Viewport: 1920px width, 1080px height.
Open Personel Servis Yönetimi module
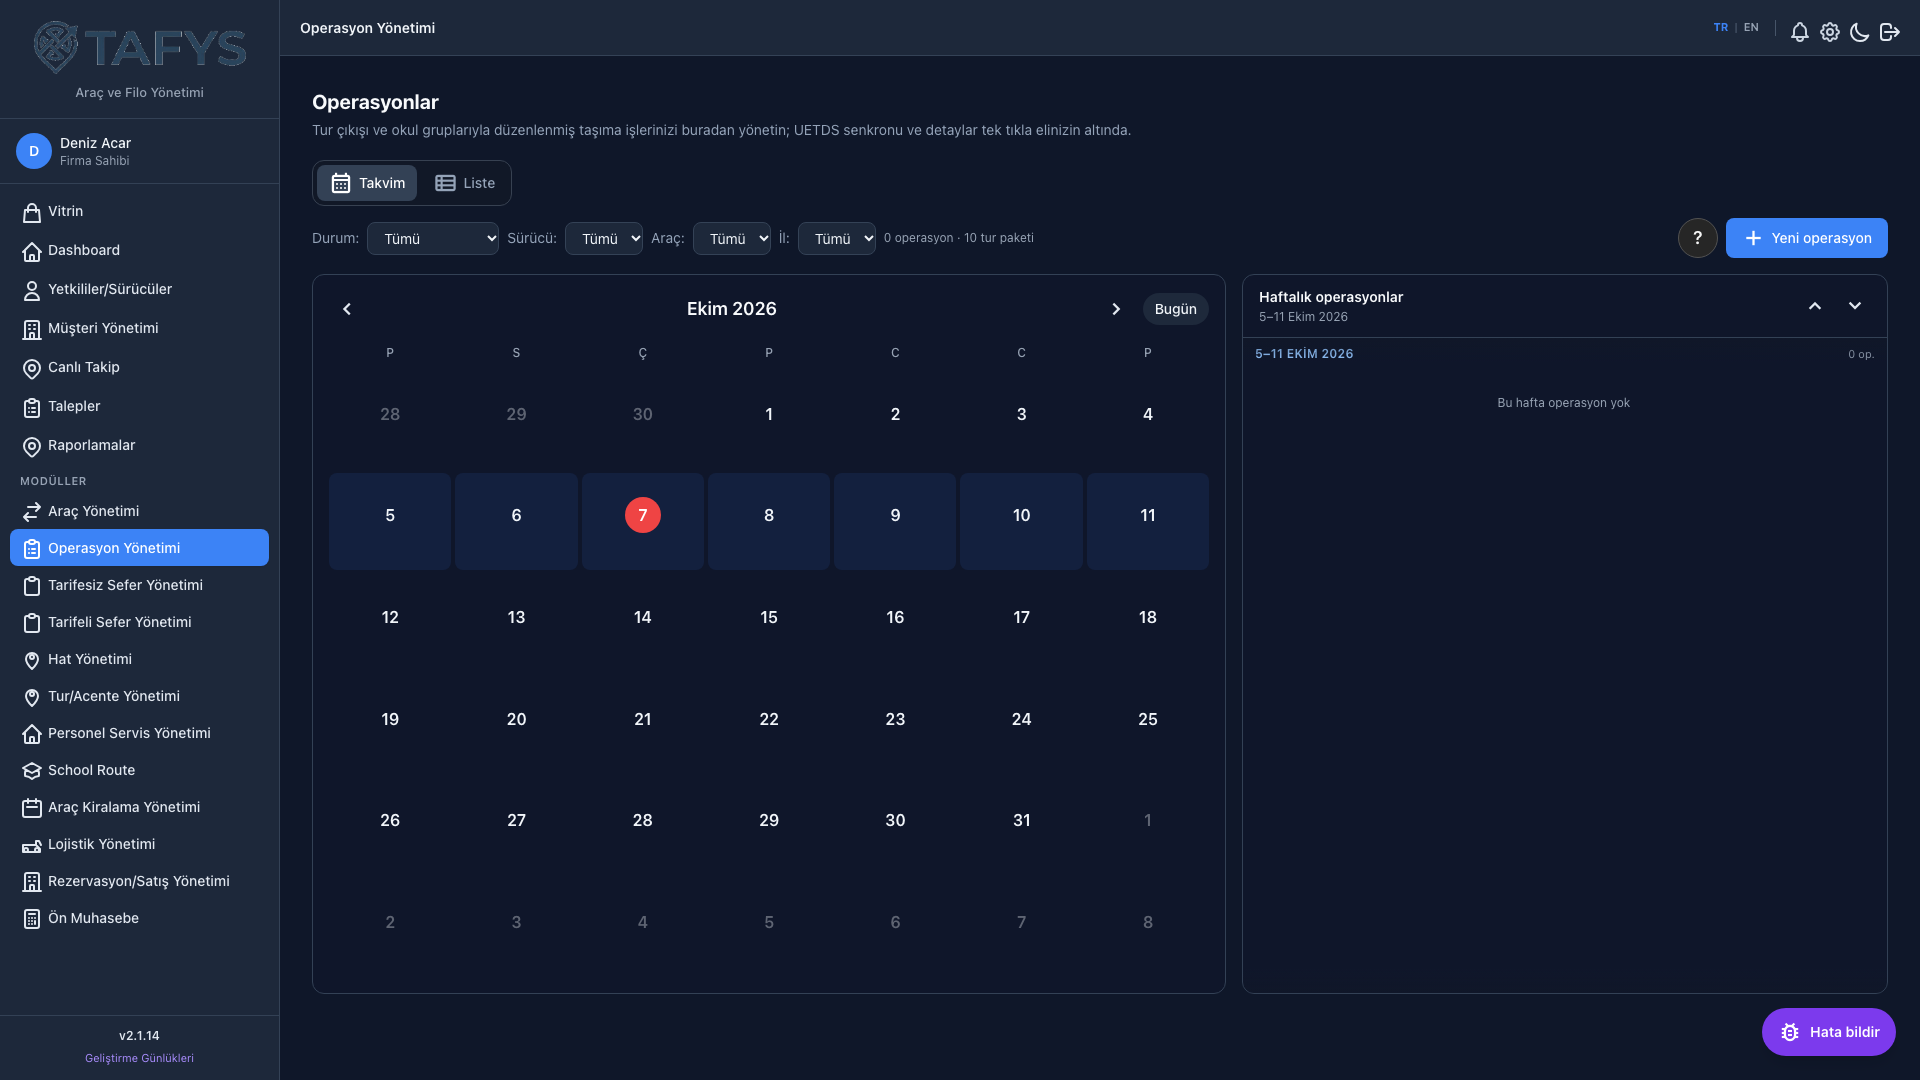139,733
